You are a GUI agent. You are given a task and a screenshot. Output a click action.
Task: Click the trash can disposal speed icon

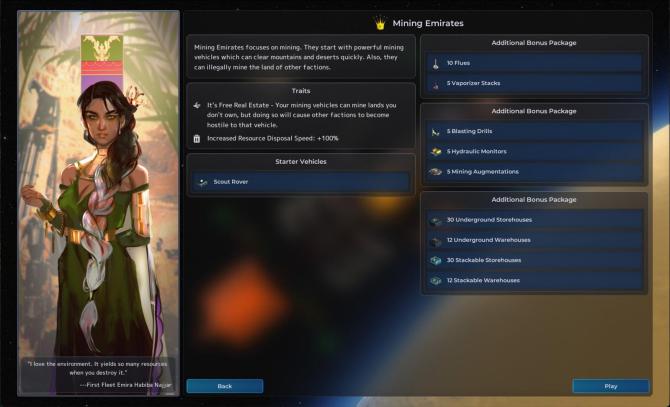point(197,139)
